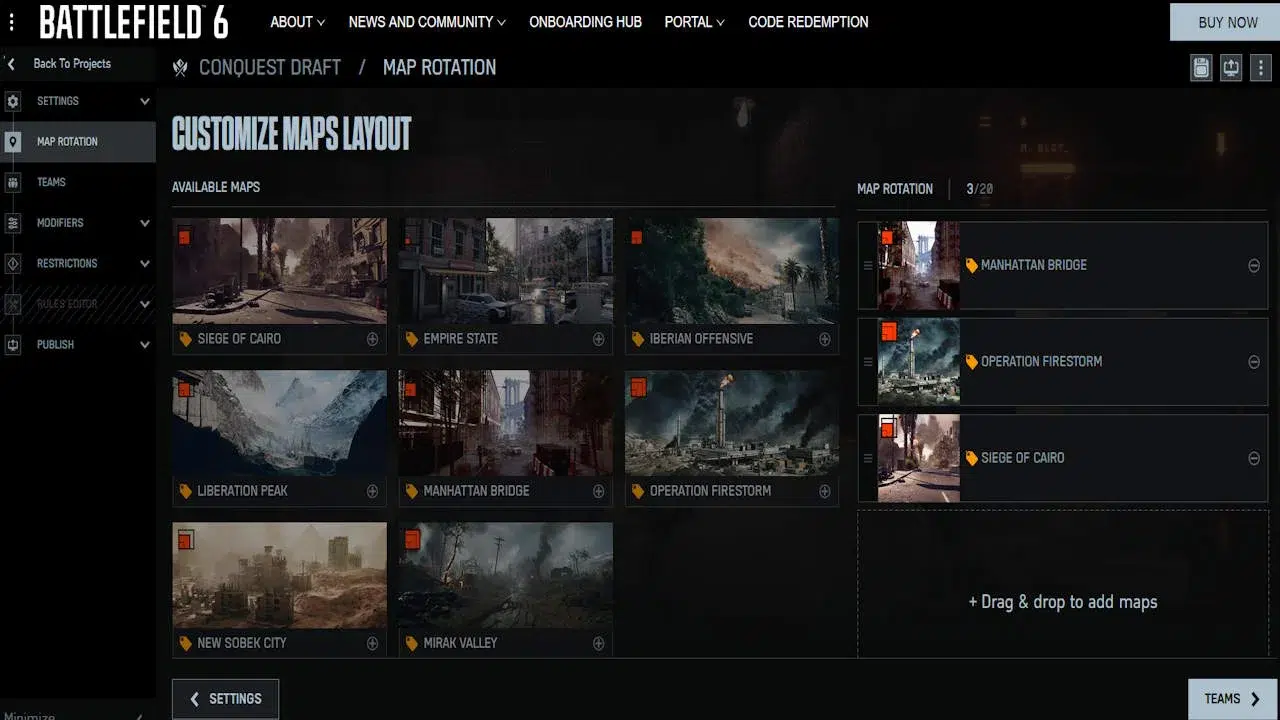This screenshot has height=720, width=1280.
Task: Add Iberian Offensive using its plus icon
Action: [825, 339]
